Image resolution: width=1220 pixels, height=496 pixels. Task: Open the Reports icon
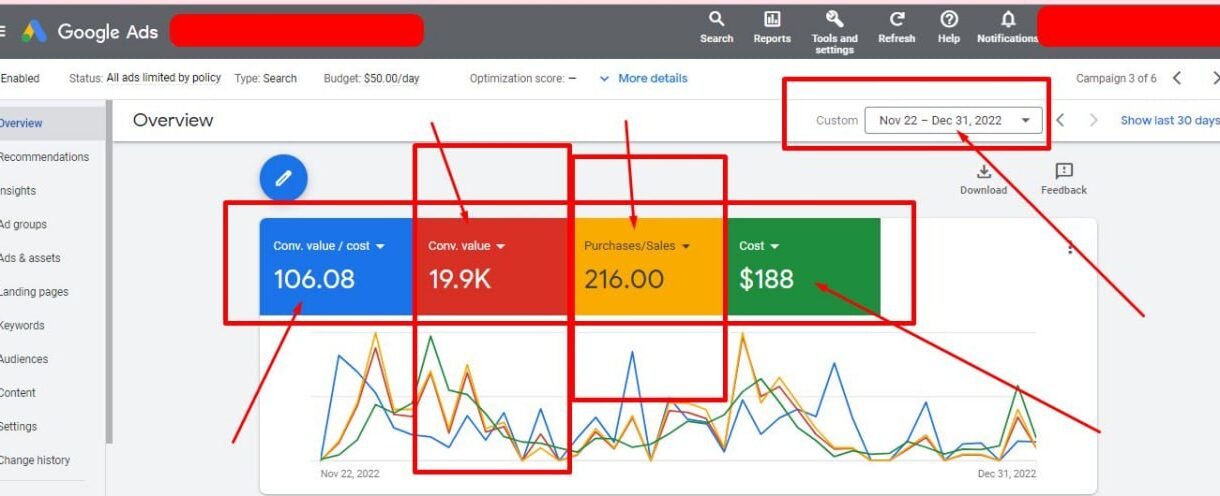772,19
